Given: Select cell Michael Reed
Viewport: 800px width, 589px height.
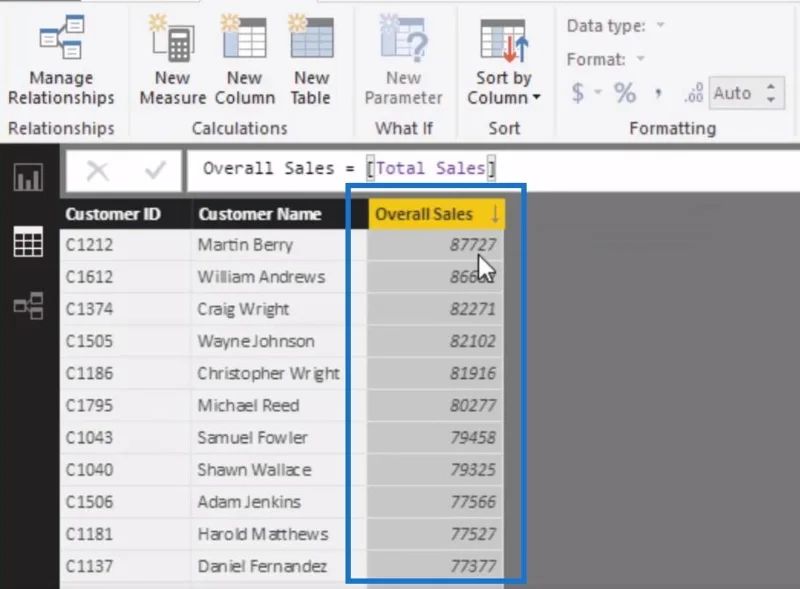Looking at the screenshot, I should pyautogui.click(x=280, y=405).
